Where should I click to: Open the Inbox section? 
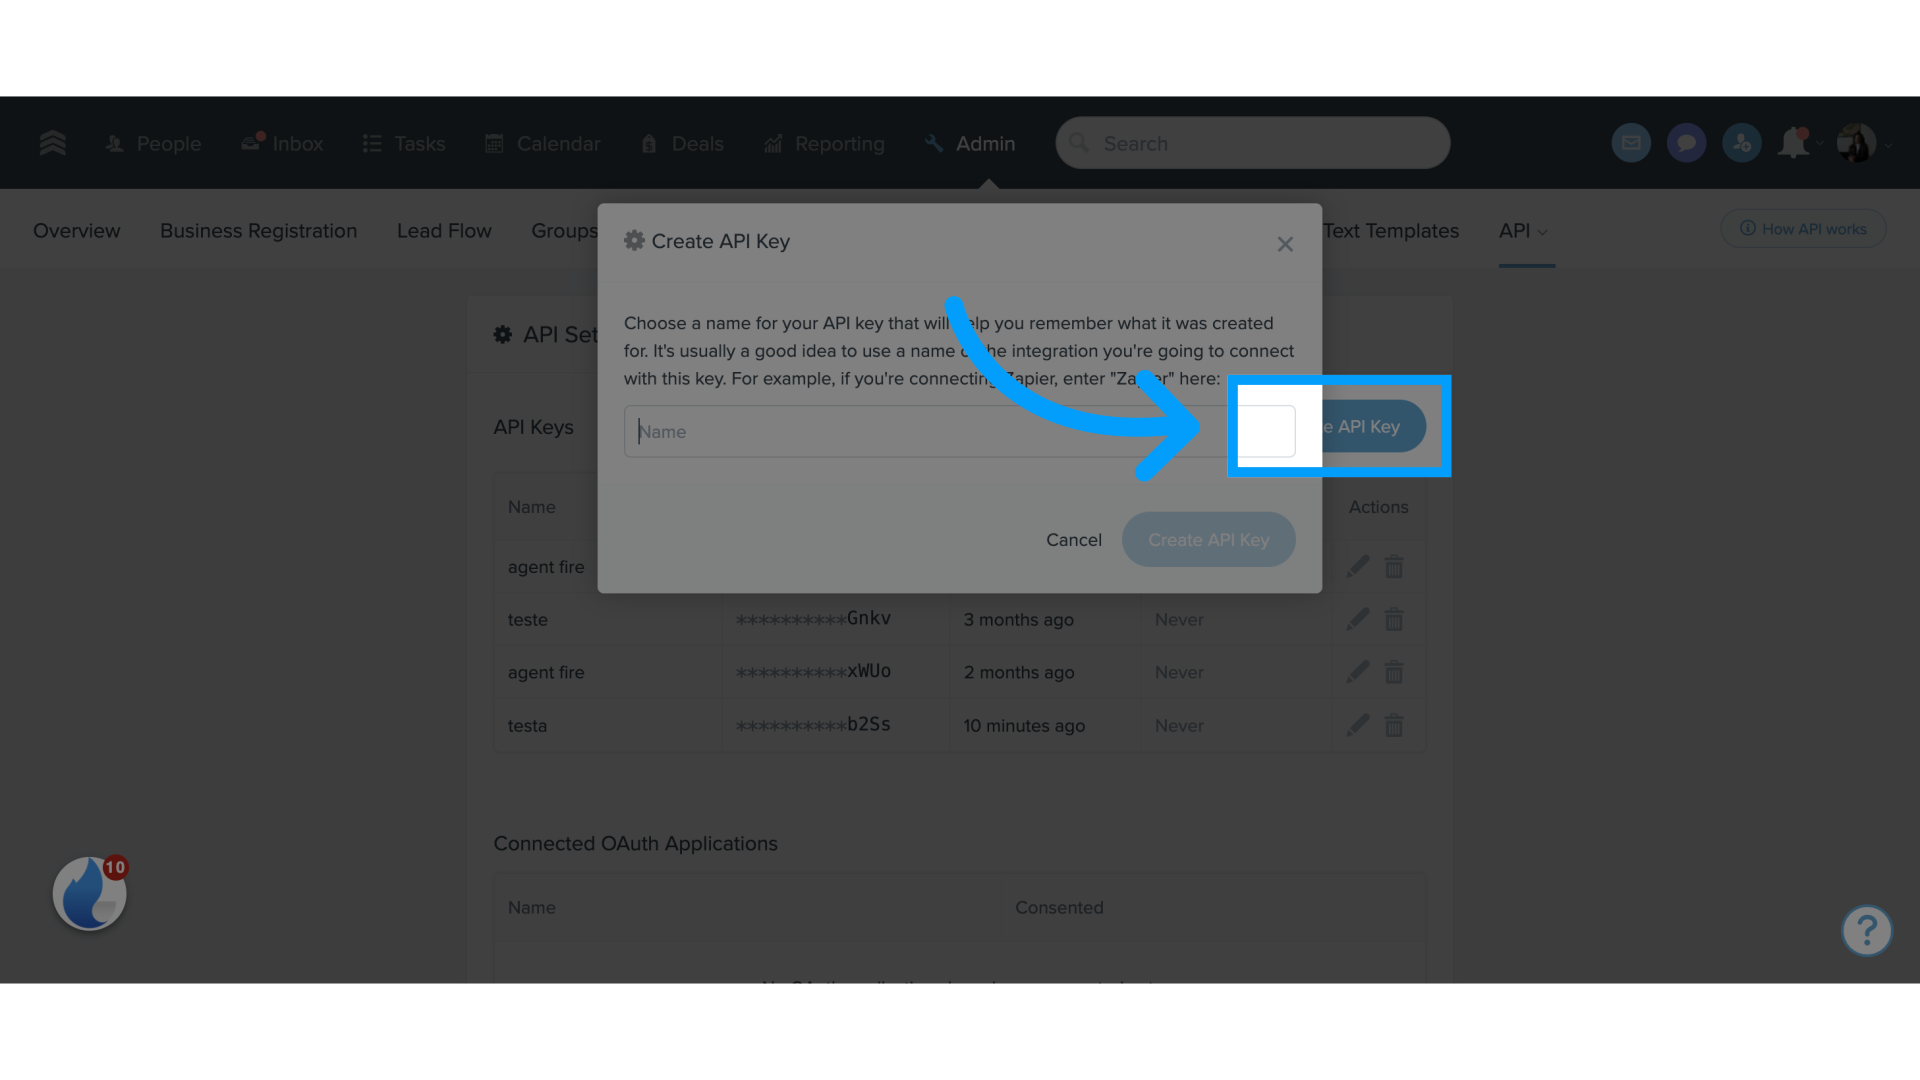coord(280,142)
